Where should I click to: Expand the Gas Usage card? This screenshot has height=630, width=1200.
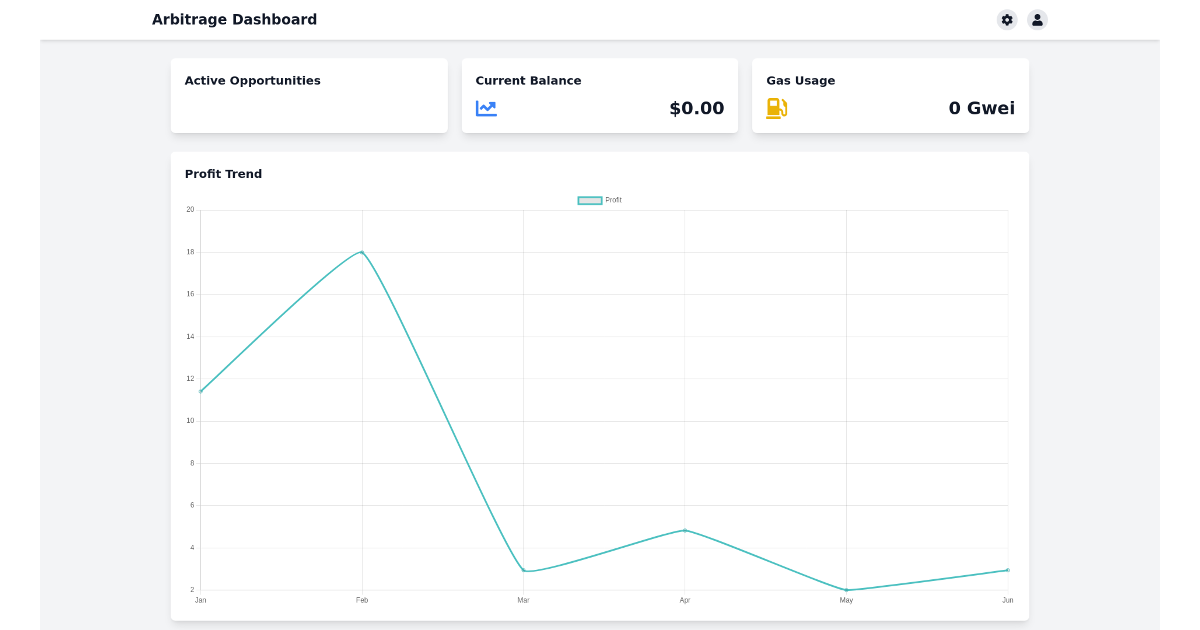coord(889,95)
